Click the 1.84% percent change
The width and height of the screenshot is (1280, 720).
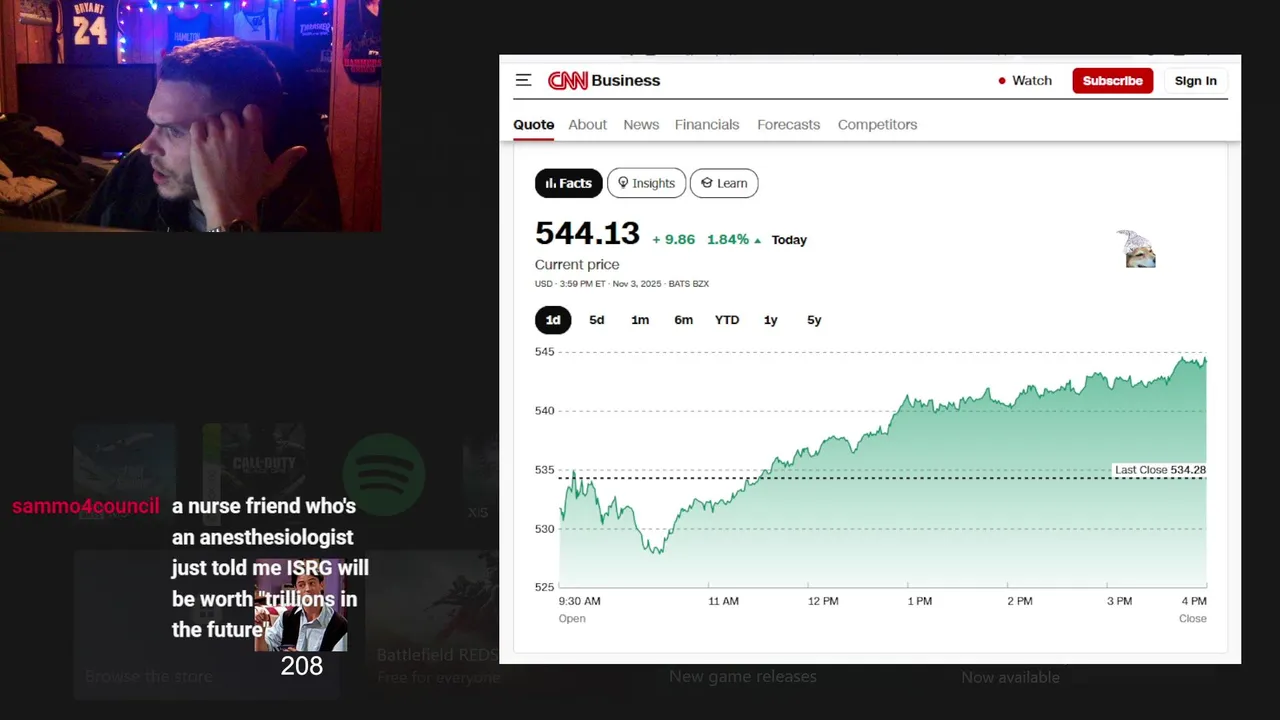(x=734, y=240)
